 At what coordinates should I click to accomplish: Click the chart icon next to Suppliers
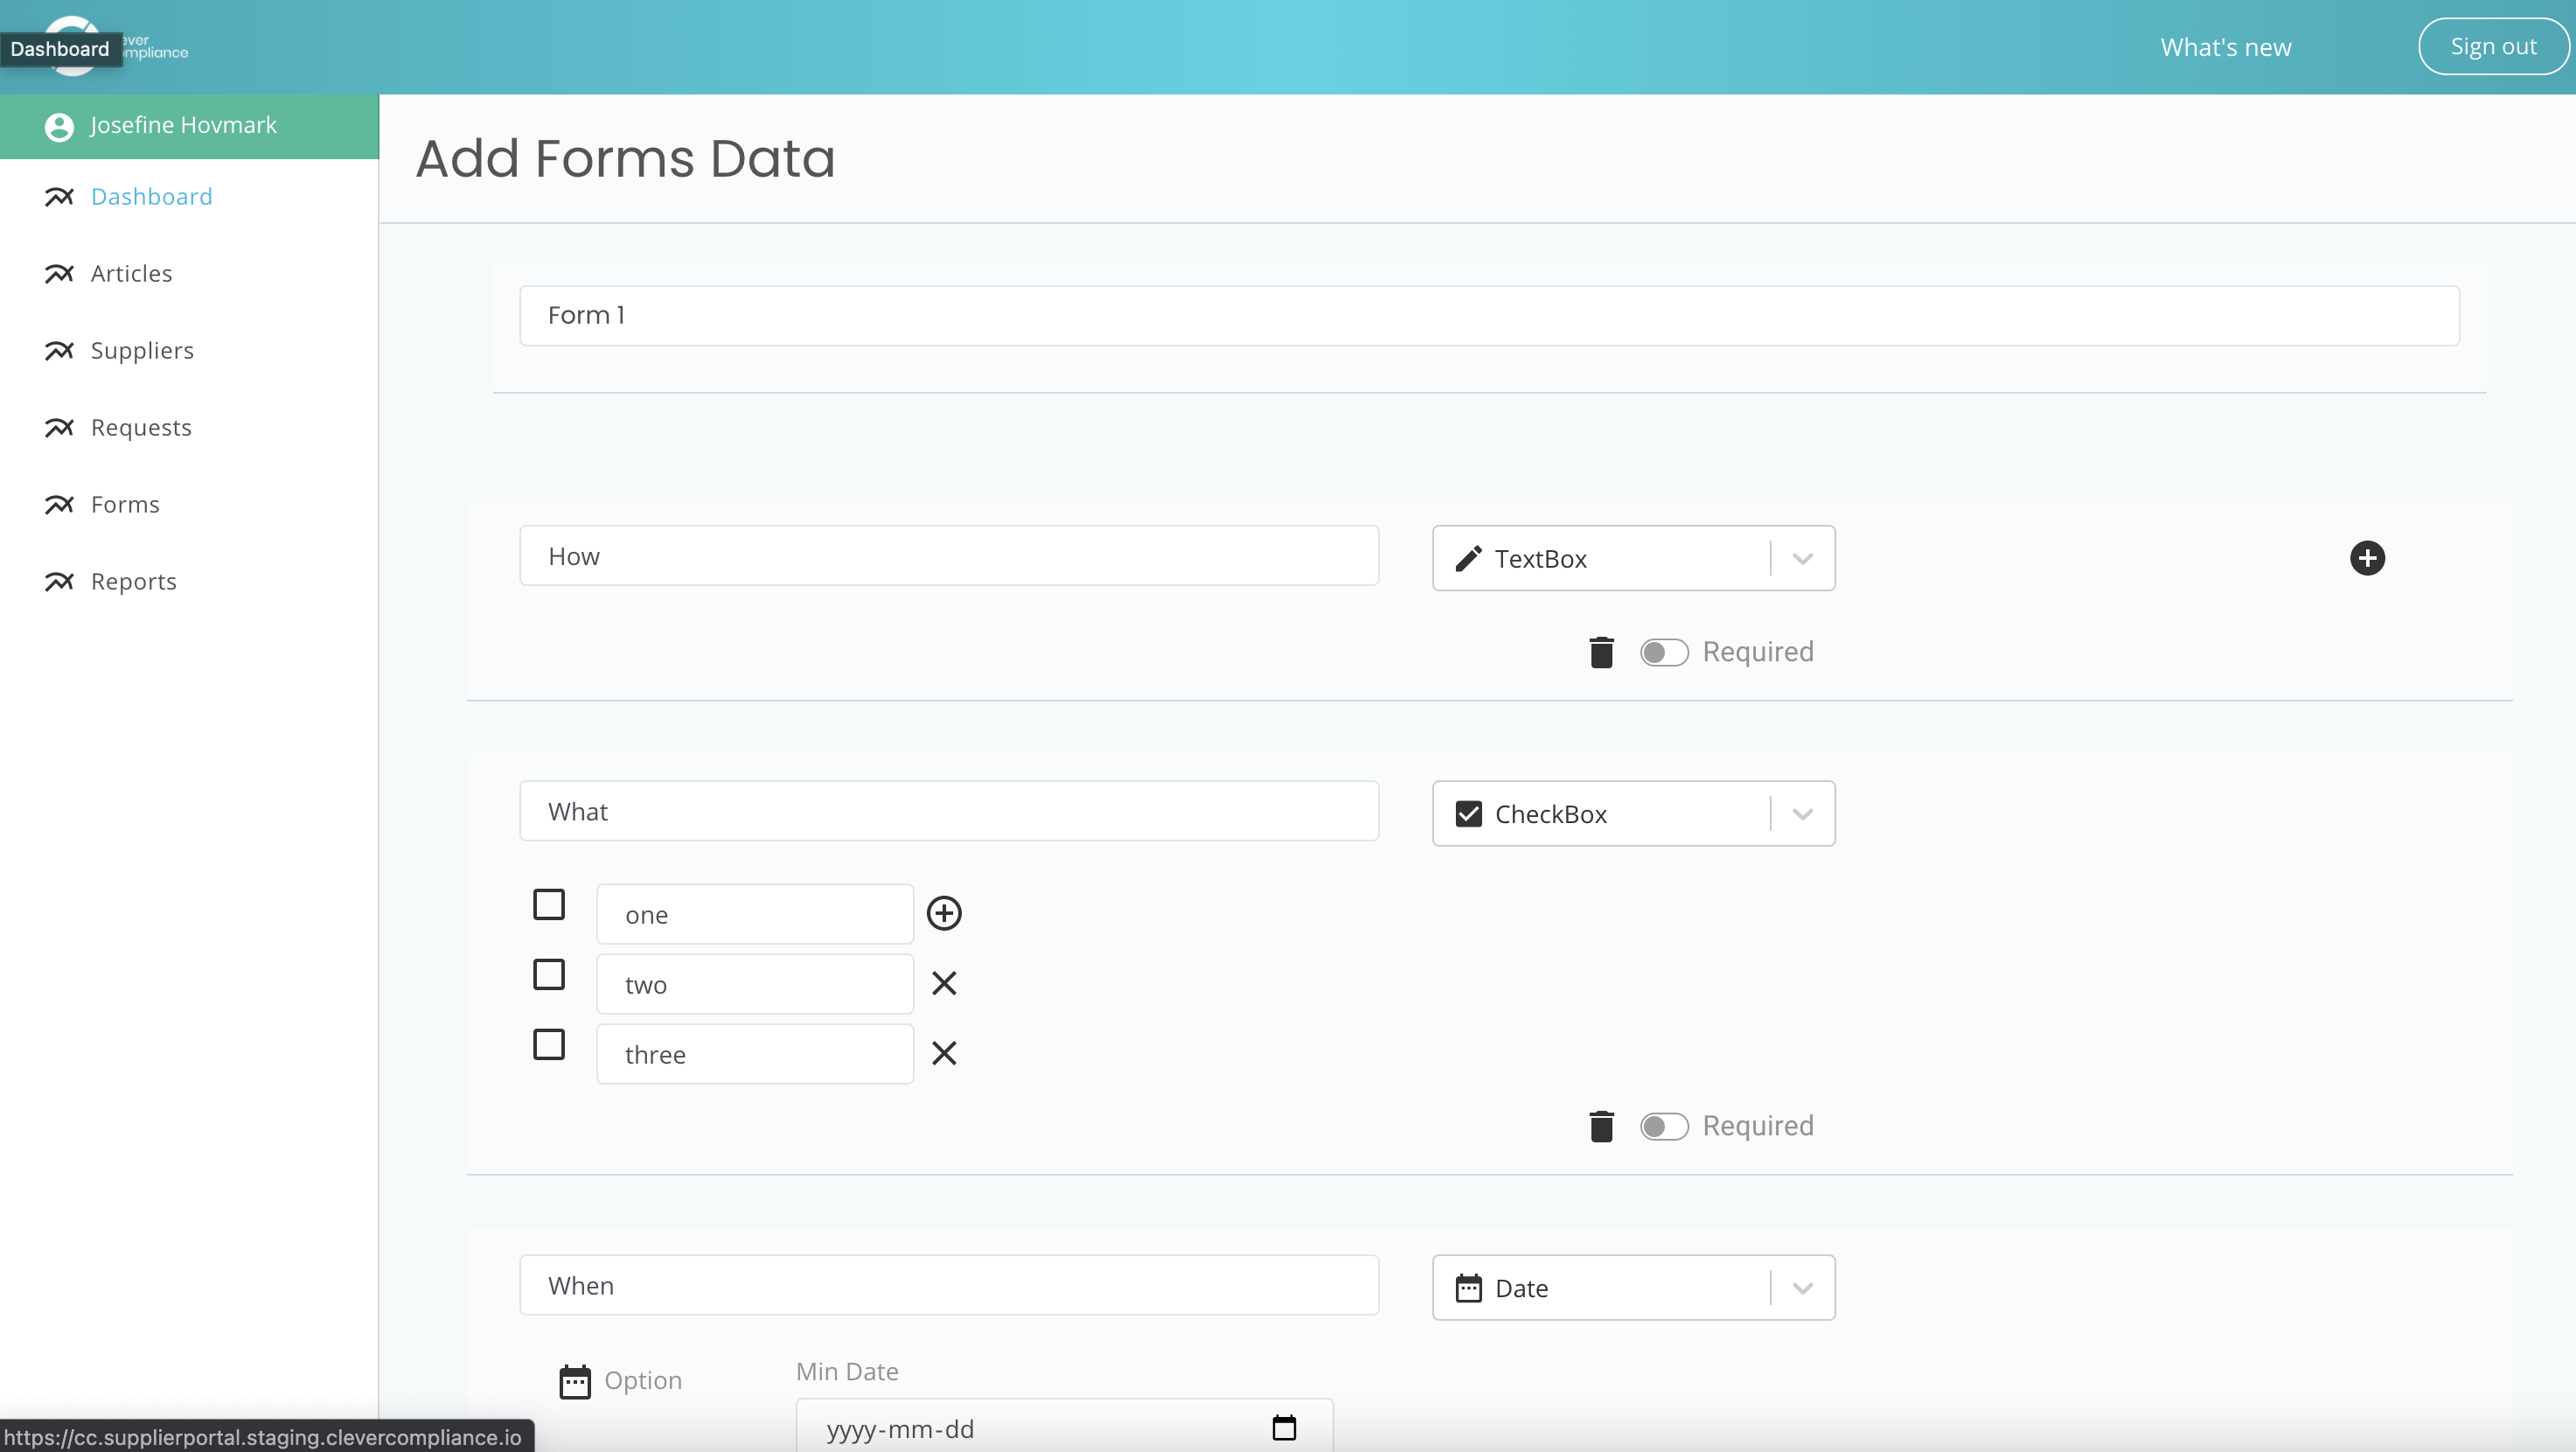pyautogui.click(x=59, y=351)
